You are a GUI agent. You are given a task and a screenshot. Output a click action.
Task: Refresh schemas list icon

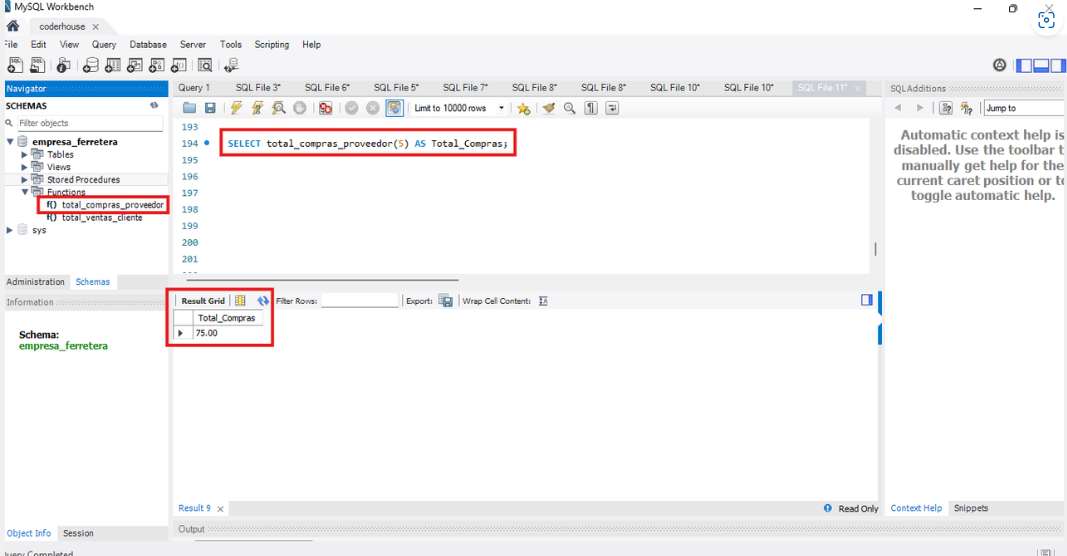click(x=154, y=105)
